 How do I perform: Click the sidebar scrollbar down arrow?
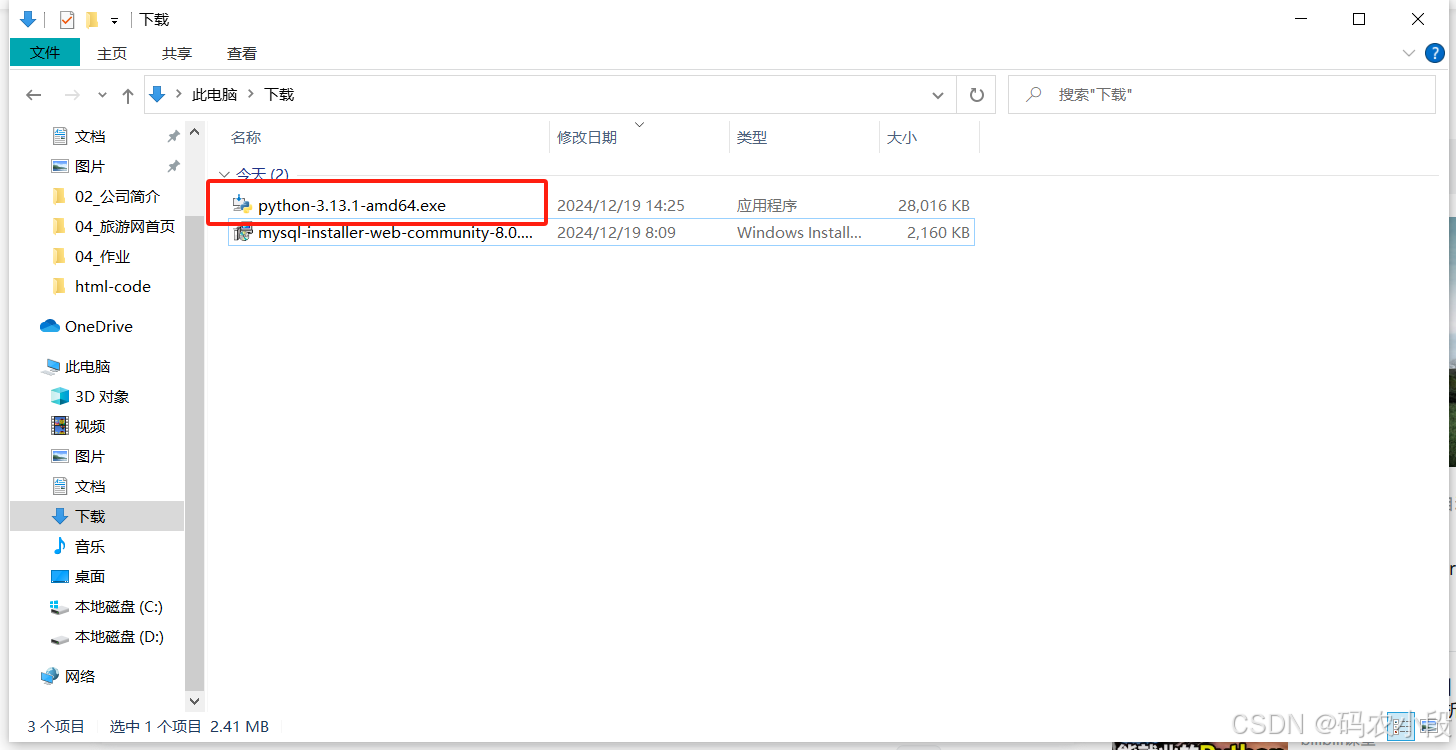tap(194, 702)
